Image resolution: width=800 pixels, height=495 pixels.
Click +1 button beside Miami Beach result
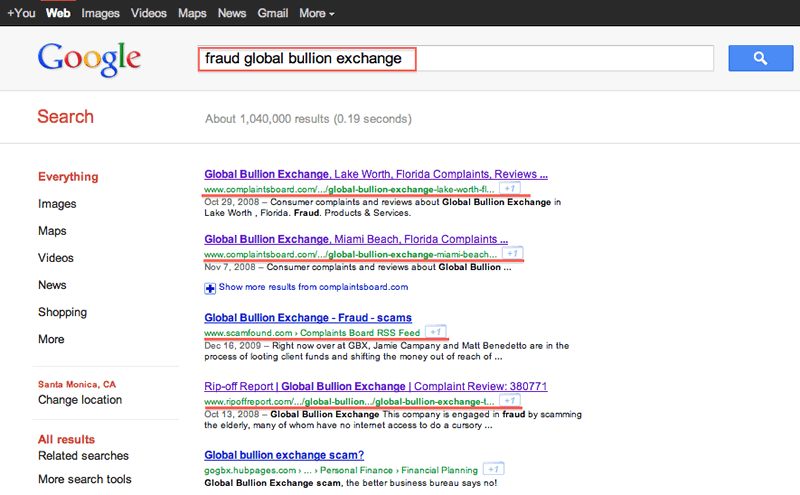coord(511,254)
